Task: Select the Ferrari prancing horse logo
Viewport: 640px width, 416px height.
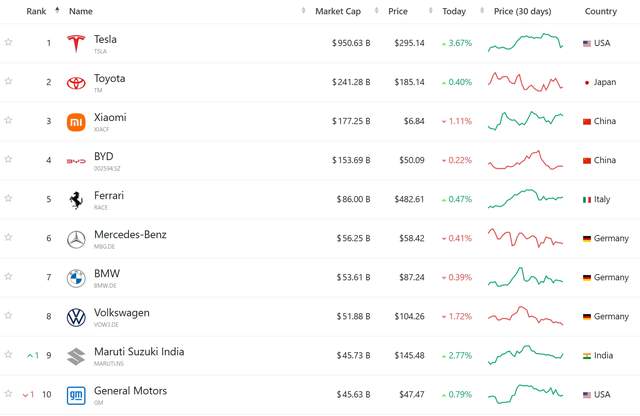Action: pos(76,200)
